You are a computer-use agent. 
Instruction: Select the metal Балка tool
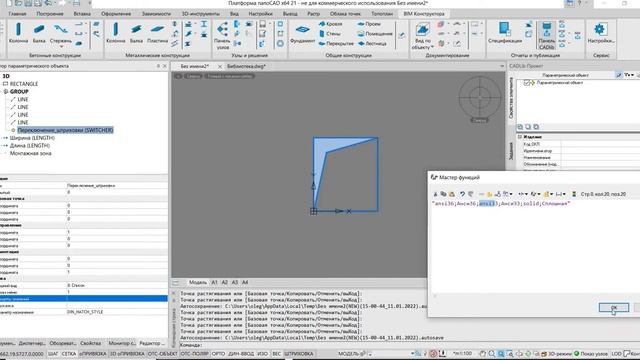136,33
